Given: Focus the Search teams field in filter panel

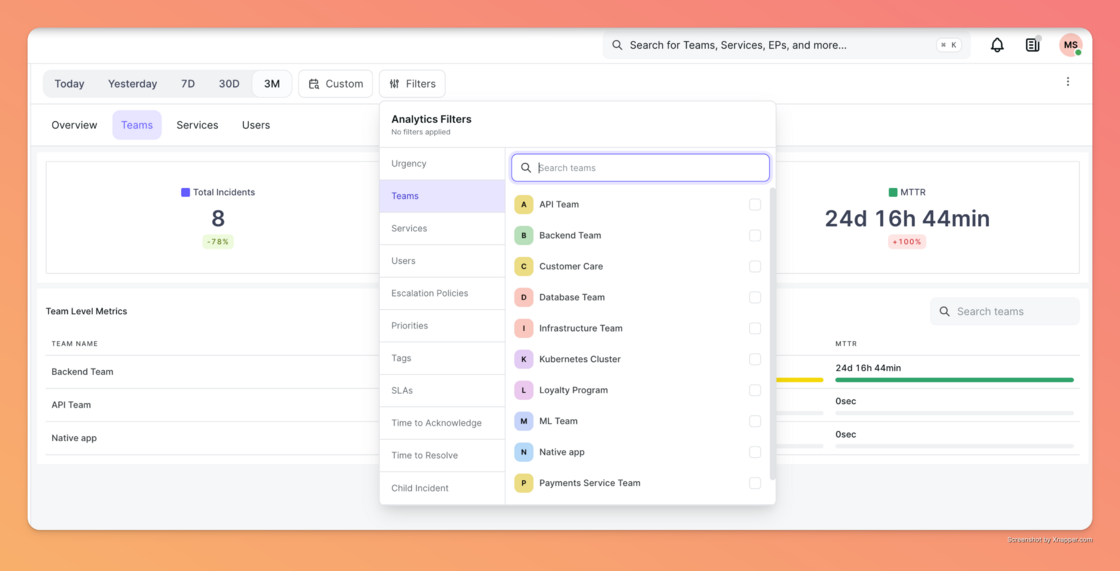Looking at the screenshot, I should (641, 168).
